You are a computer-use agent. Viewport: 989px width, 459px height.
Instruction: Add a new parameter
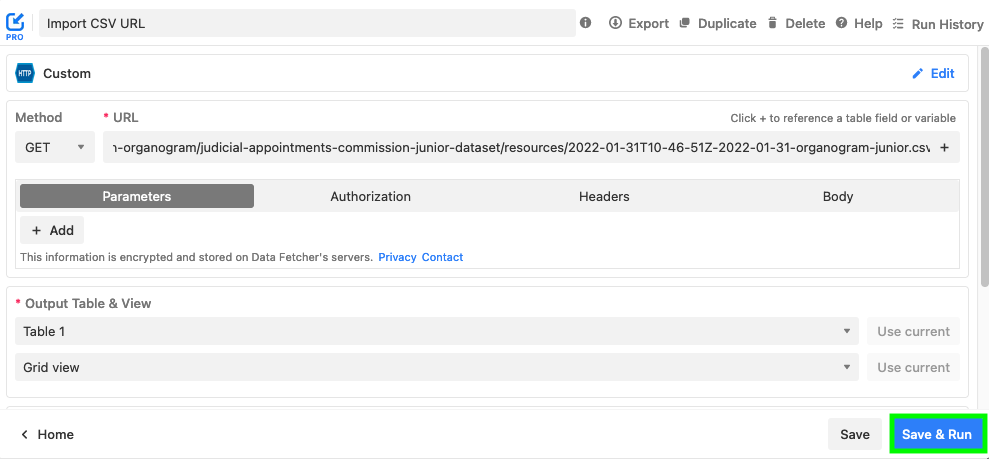pos(52,230)
